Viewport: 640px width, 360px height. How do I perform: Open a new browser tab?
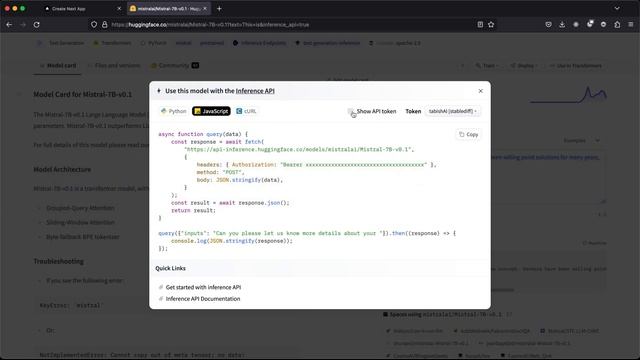[x=219, y=9]
